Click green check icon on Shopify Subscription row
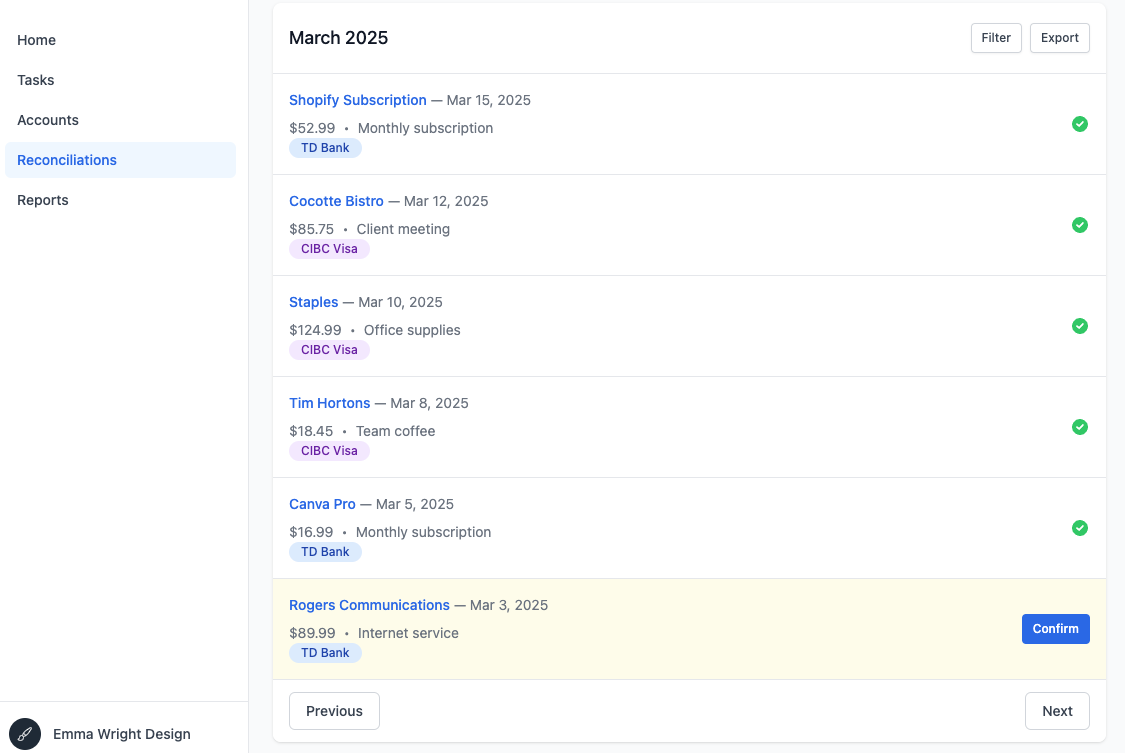Viewport: 1125px width, 753px height. [1079, 124]
